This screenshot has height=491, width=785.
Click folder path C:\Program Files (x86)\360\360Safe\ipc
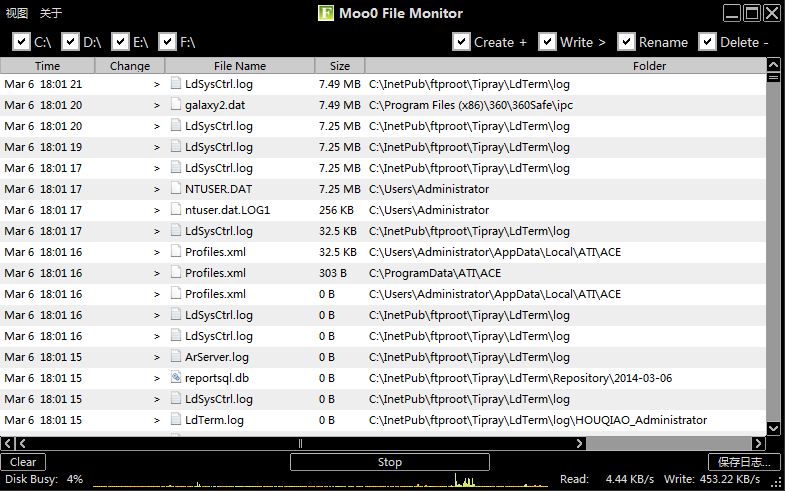pos(471,105)
